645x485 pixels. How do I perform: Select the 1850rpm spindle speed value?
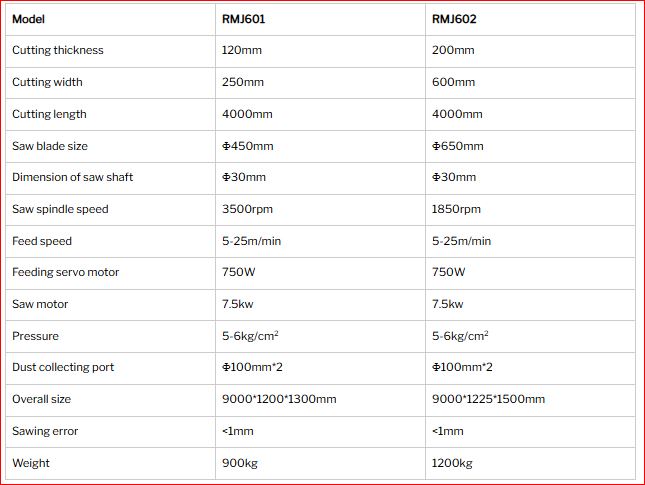[x=456, y=209]
